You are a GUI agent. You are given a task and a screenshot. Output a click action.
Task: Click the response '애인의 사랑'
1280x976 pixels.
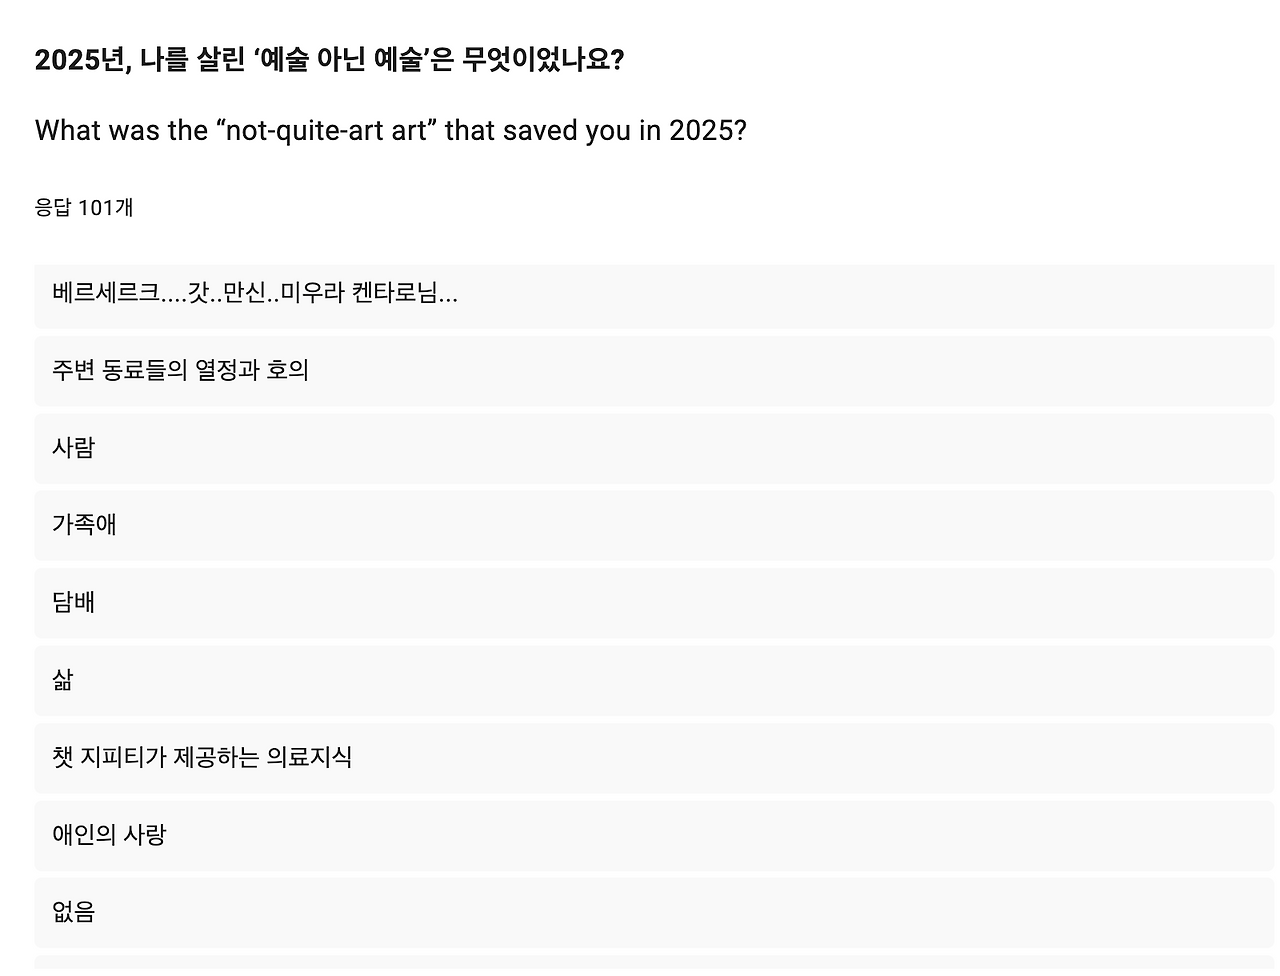654,835
